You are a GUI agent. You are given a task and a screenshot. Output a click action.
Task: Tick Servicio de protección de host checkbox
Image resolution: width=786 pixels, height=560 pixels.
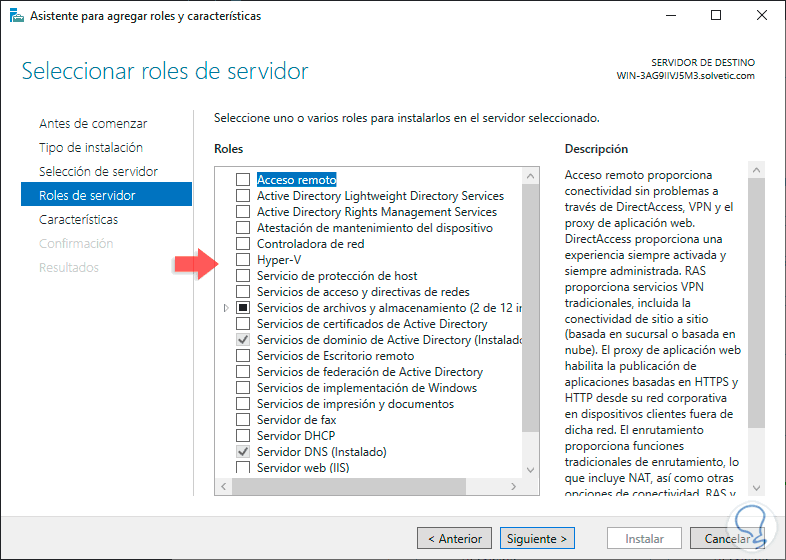[243, 276]
